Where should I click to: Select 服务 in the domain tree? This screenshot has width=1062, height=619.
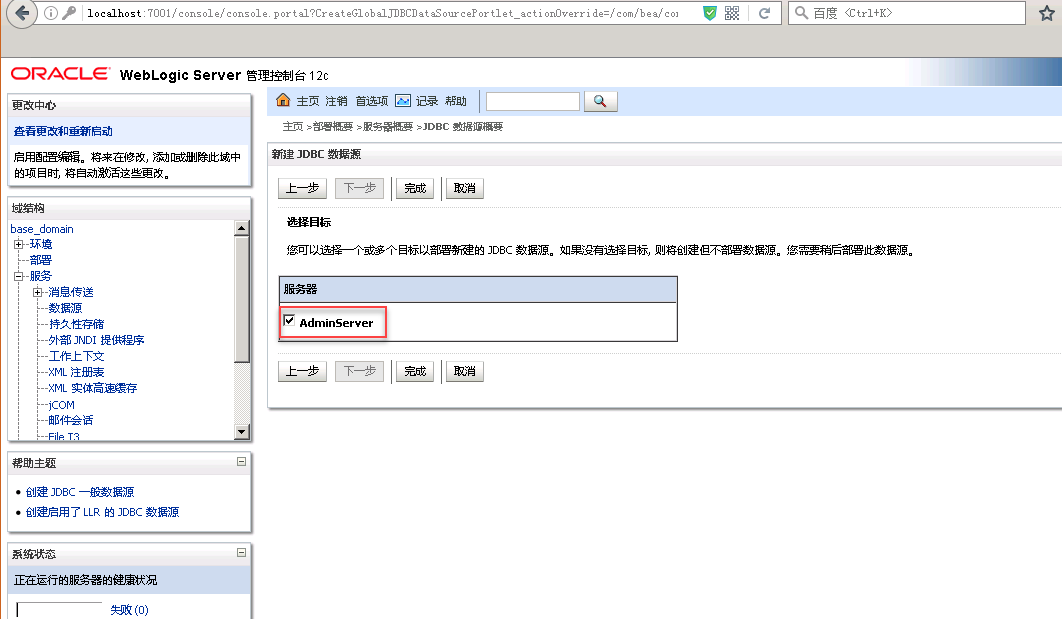click(x=41, y=276)
